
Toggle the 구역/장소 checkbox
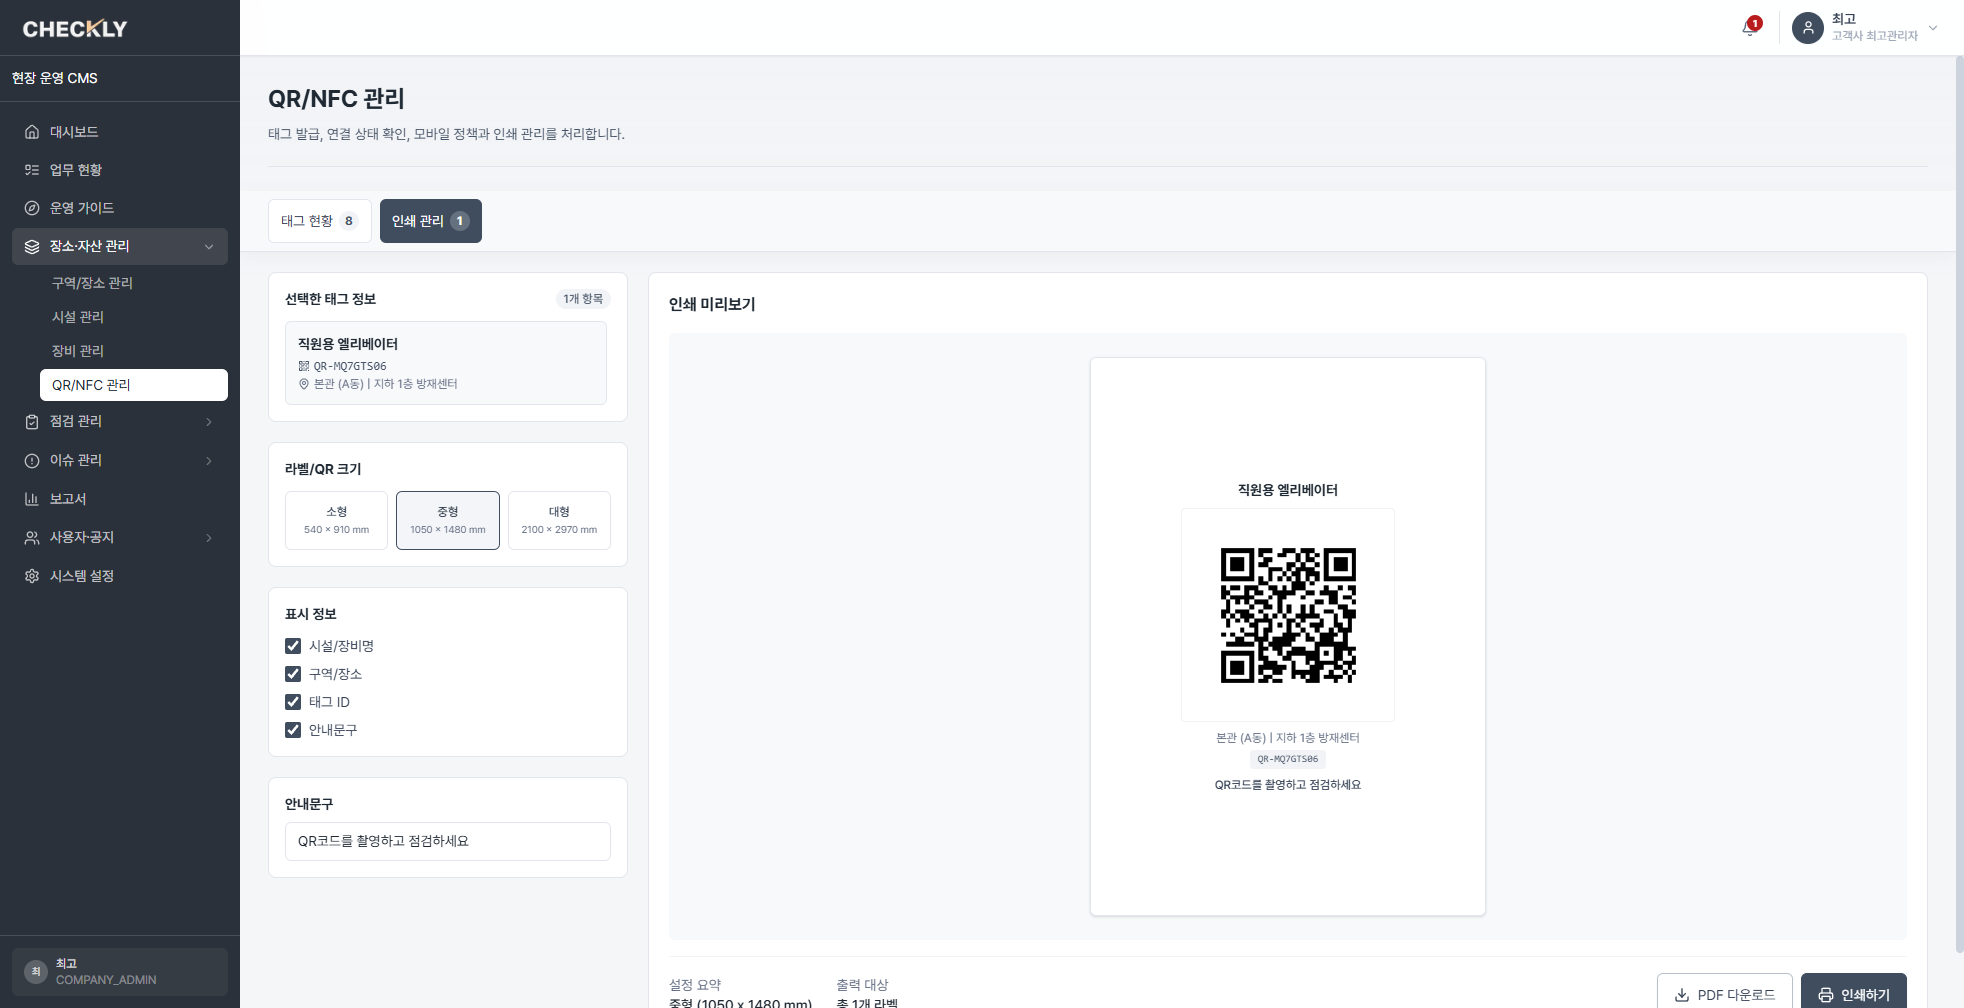[293, 674]
